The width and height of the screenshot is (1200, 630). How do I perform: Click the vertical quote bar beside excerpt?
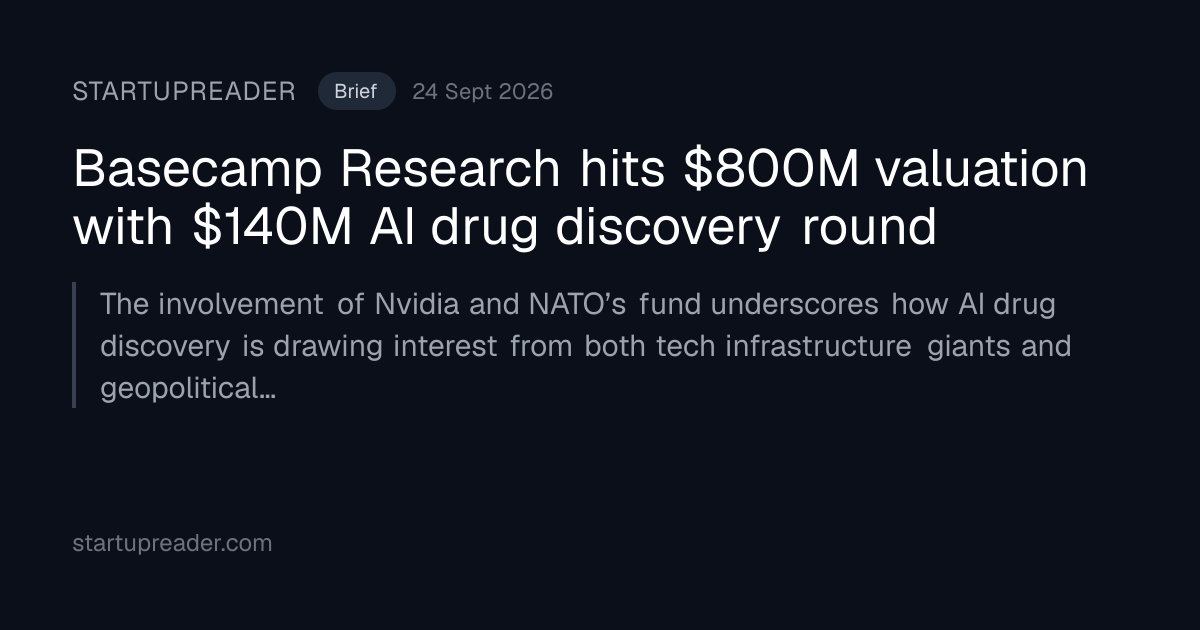point(74,345)
